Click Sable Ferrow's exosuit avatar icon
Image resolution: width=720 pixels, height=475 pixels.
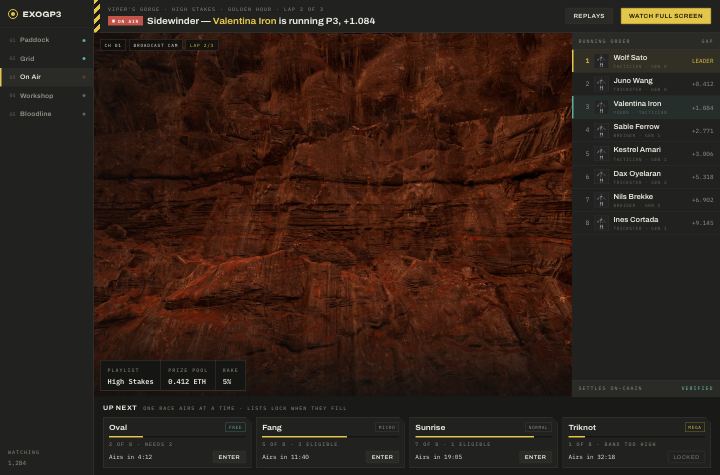click(601, 130)
